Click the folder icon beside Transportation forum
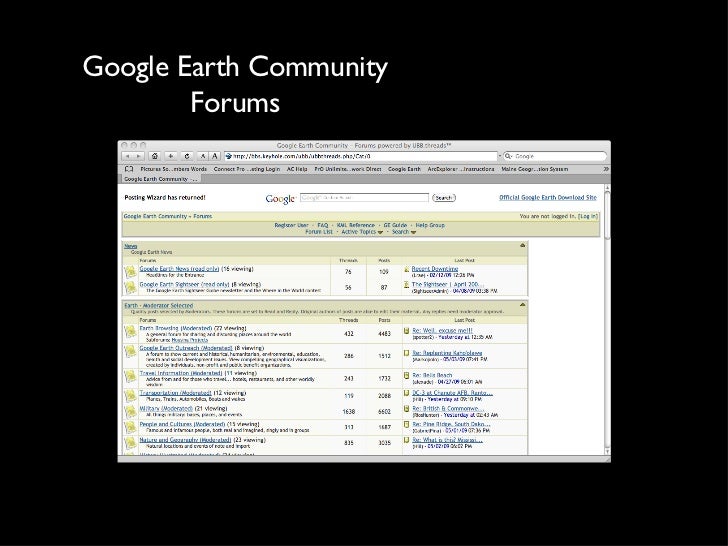Image resolution: width=728 pixels, height=546 pixels. [130, 396]
